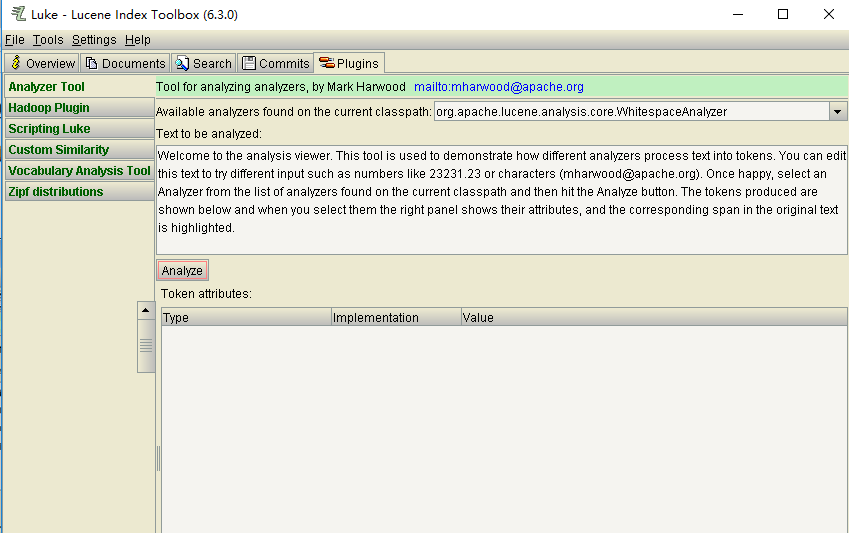
Task: Click the mailto:mharwood@apache.org link
Action: click(499, 87)
